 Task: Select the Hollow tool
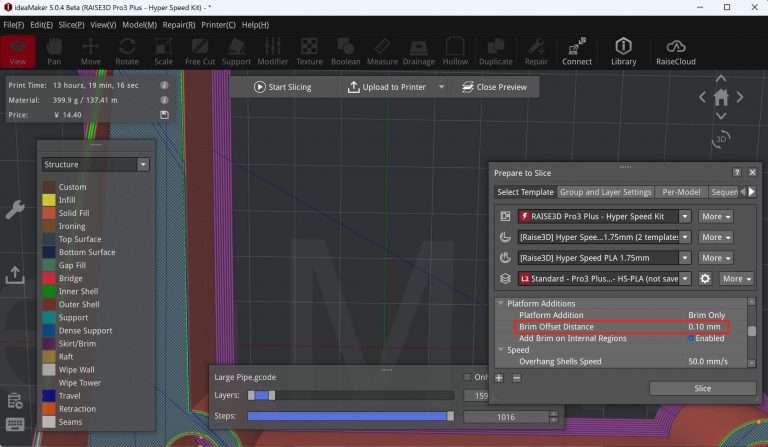(455, 52)
